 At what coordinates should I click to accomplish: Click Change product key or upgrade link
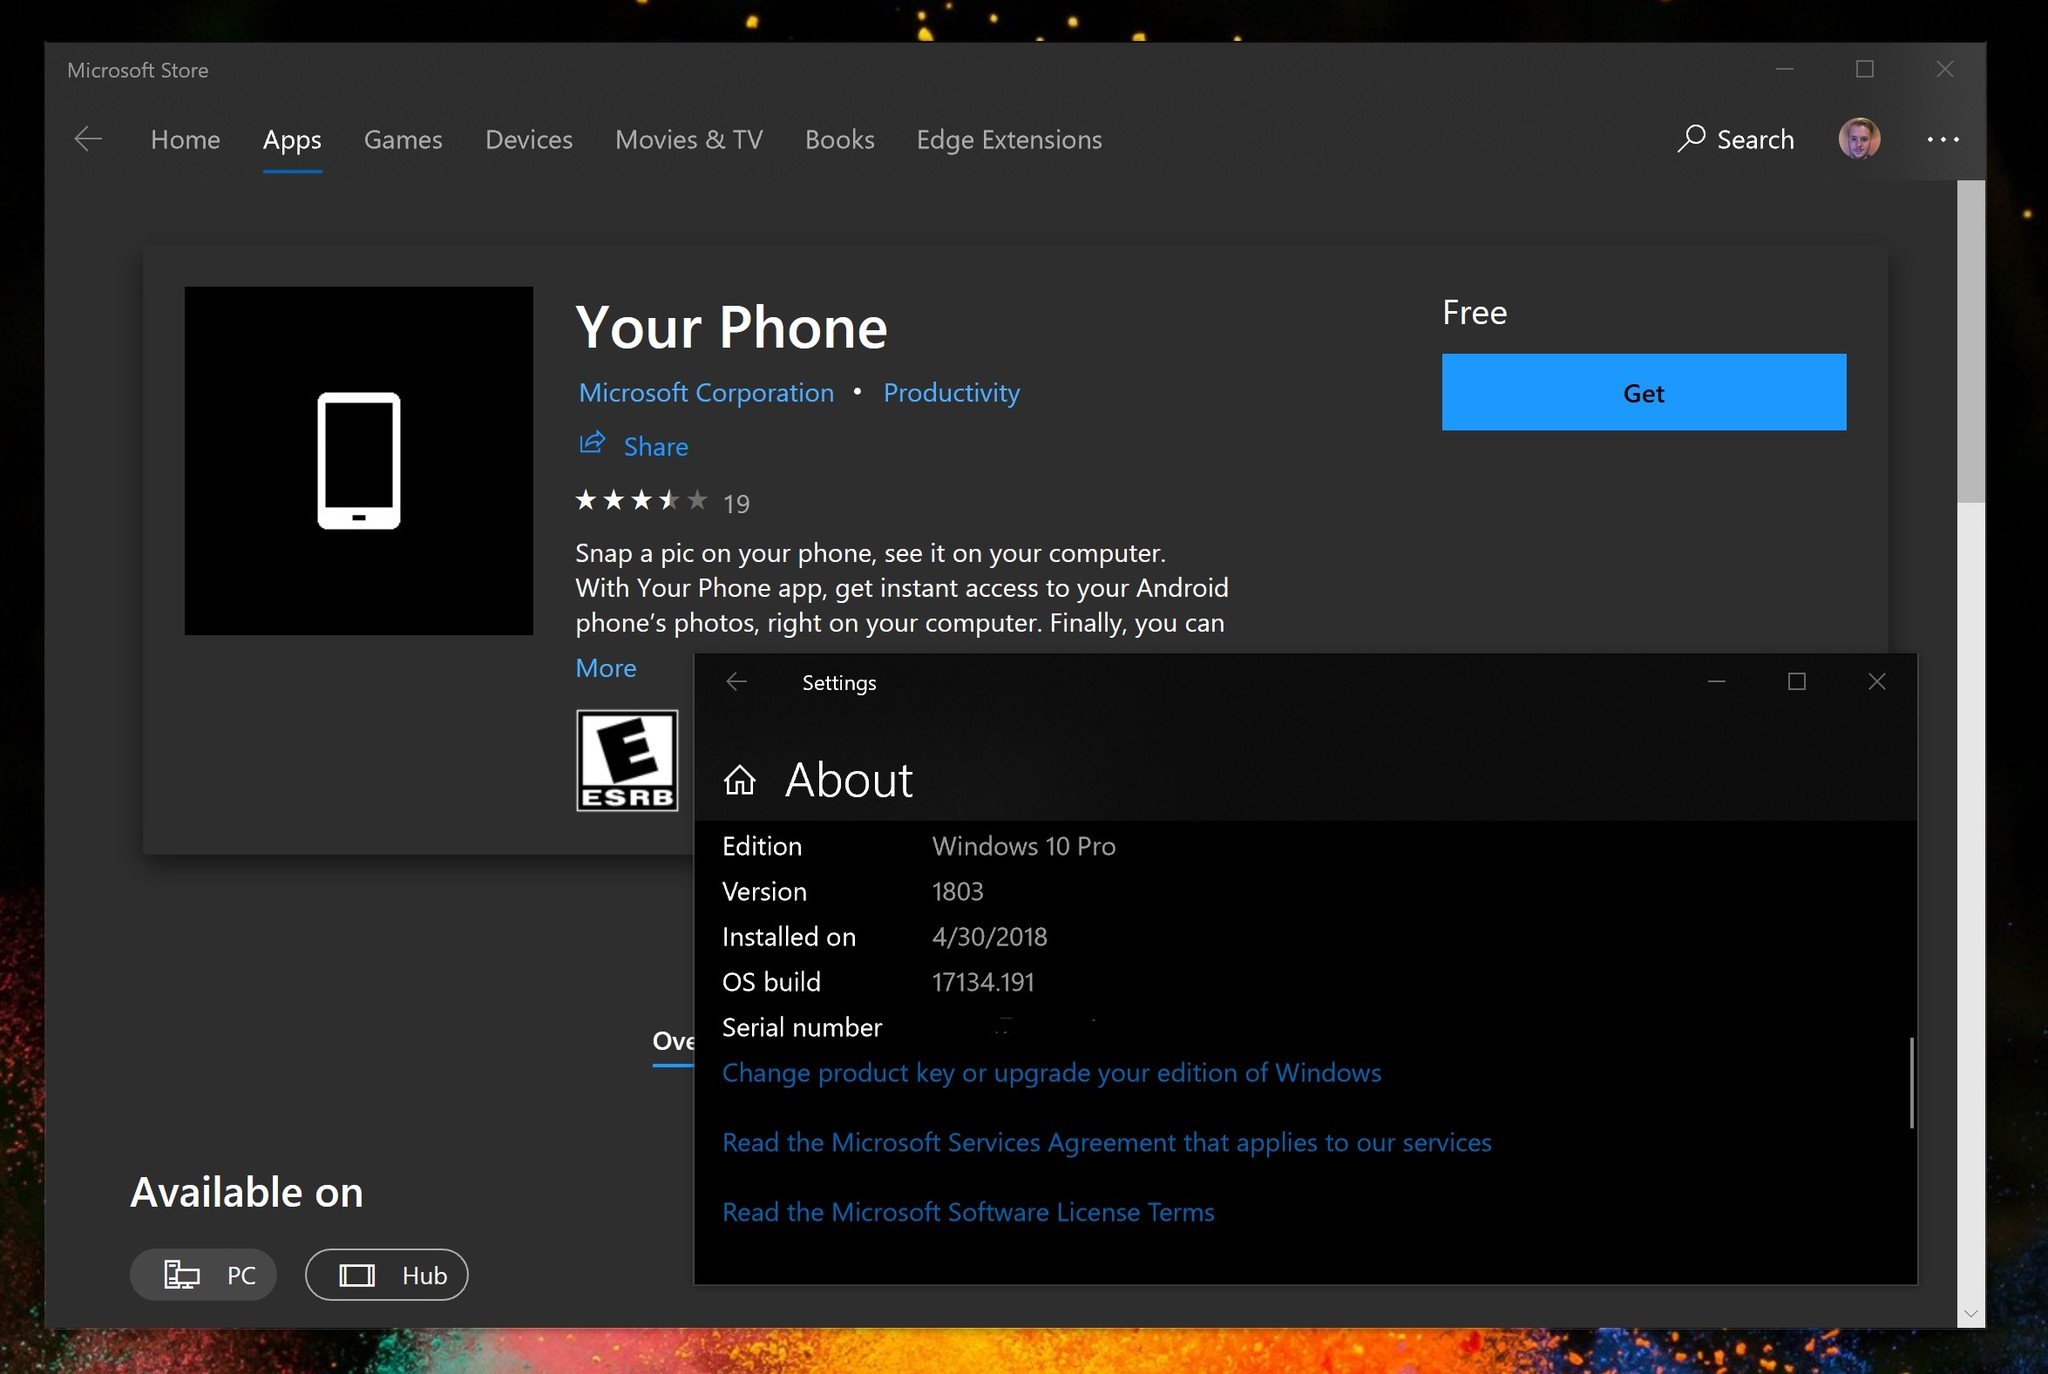pos(1052,1070)
